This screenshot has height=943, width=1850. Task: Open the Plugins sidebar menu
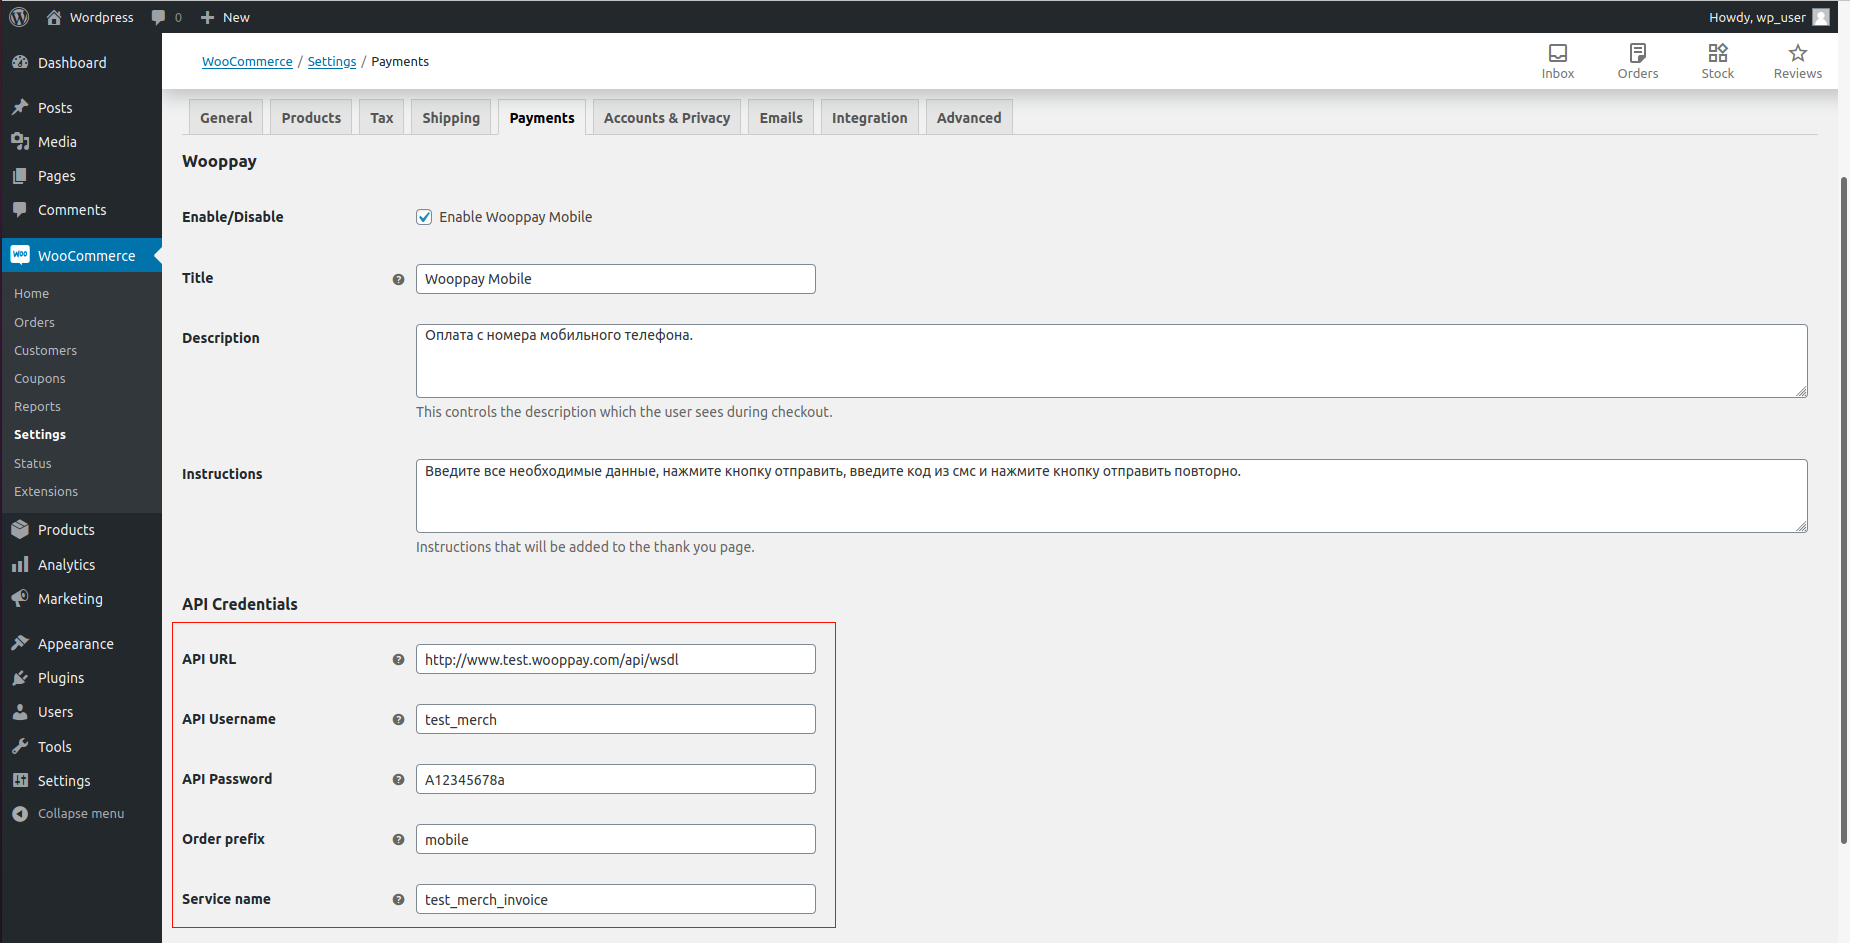pyautogui.click(x=81, y=678)
